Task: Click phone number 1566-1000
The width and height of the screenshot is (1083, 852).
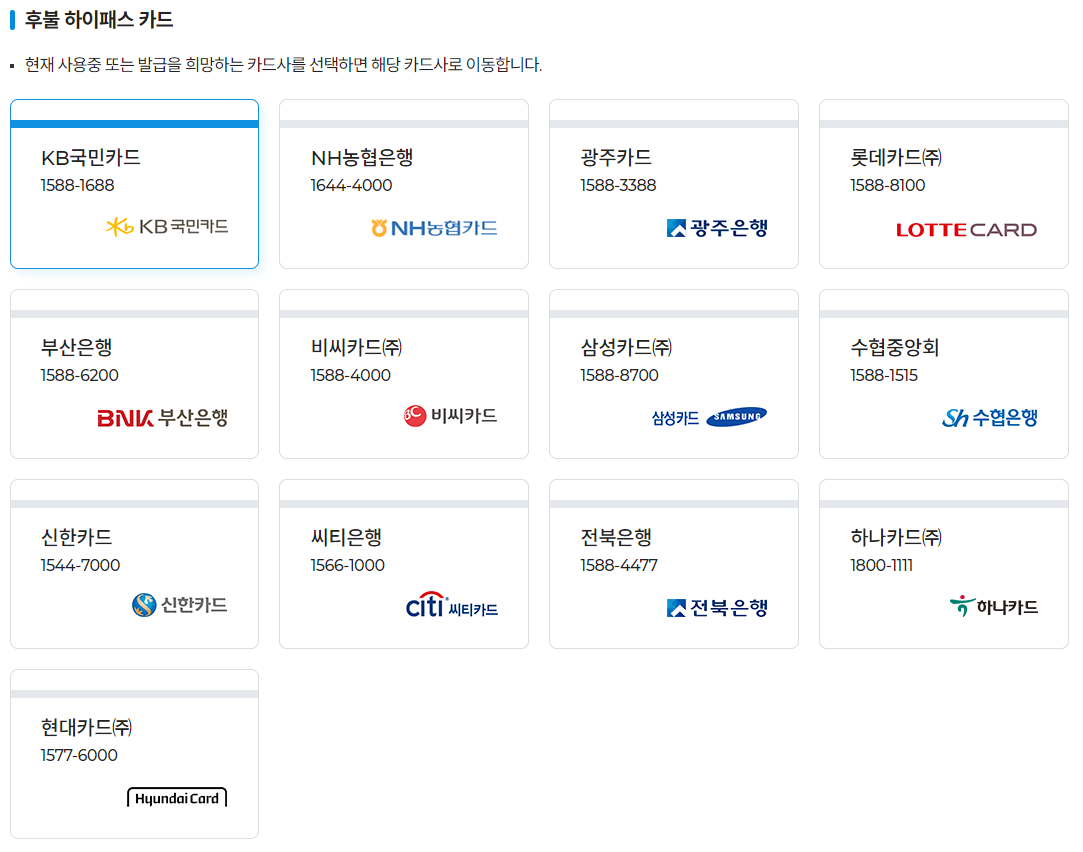Action: (x=347, y=565)
